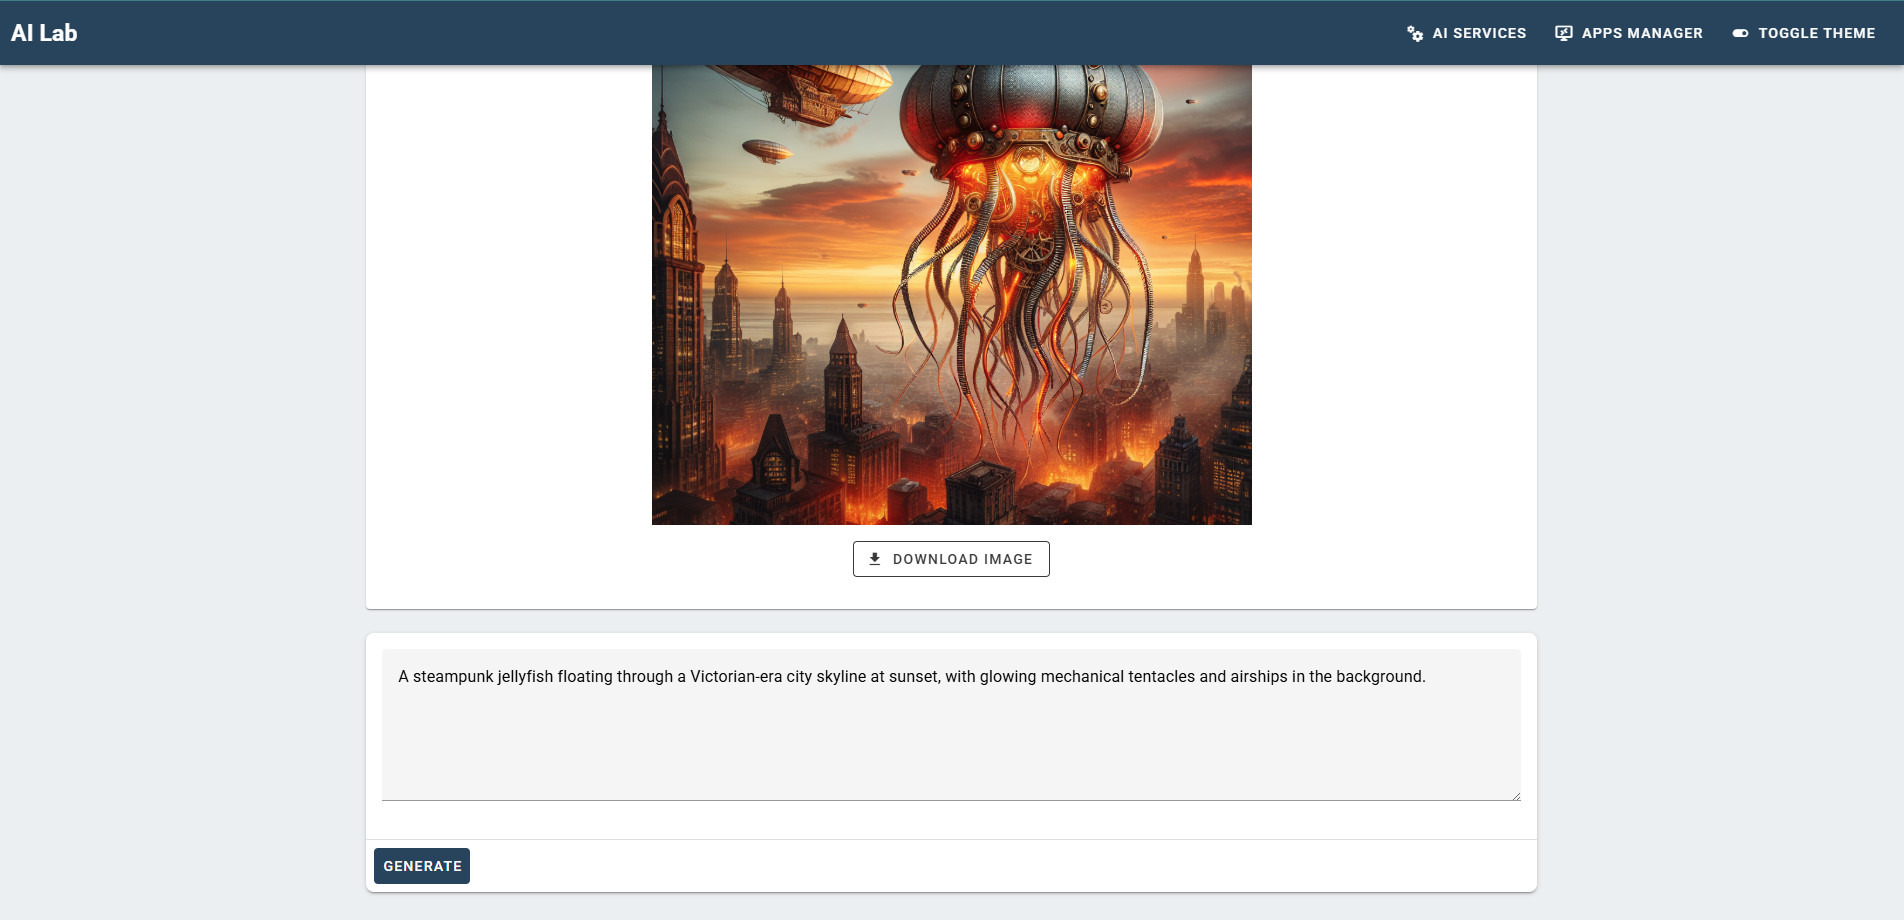1904x920 pixels.
Task: Click the jellyfish's metal dome
Action: (x=1030, y=100)
